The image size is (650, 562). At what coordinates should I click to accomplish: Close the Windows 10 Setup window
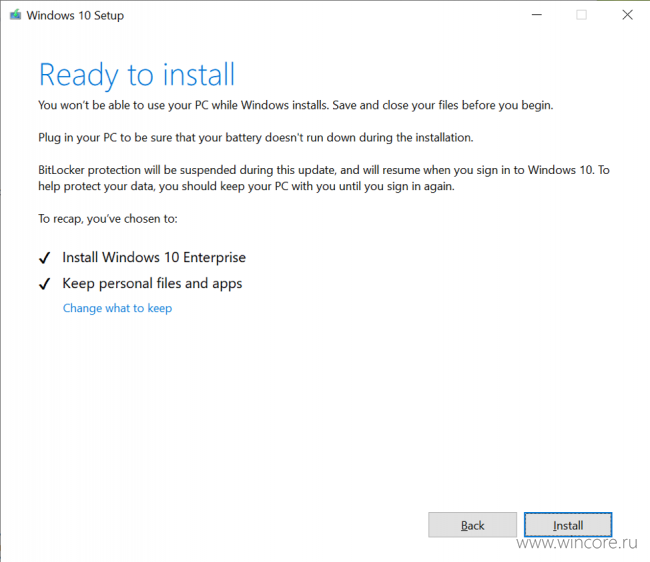pos(627,15)
